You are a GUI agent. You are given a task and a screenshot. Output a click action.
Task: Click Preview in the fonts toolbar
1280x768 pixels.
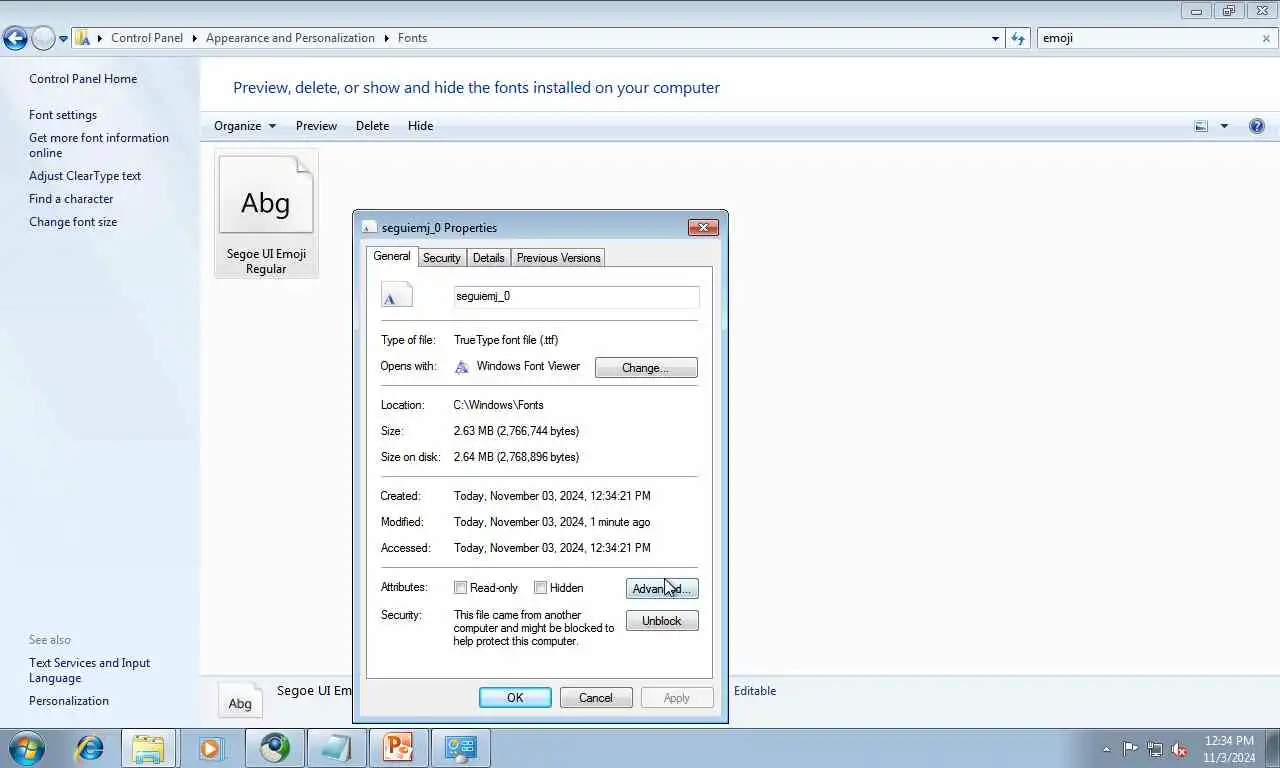316,126
